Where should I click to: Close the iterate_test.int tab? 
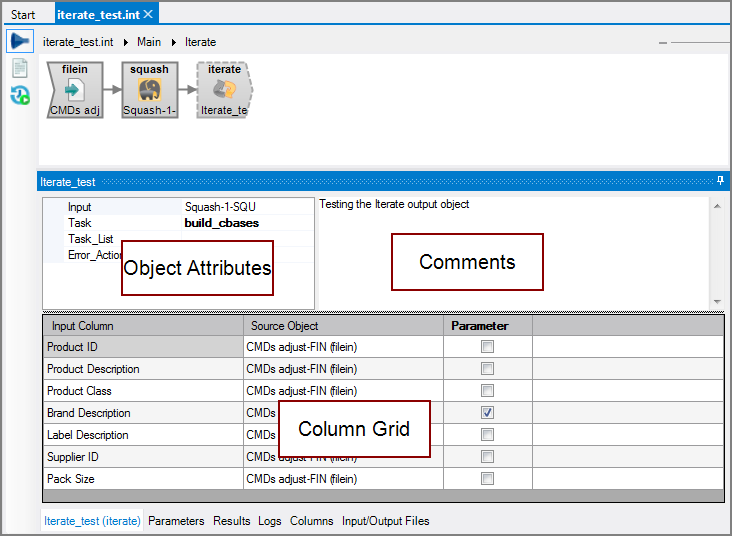(148, 14)
